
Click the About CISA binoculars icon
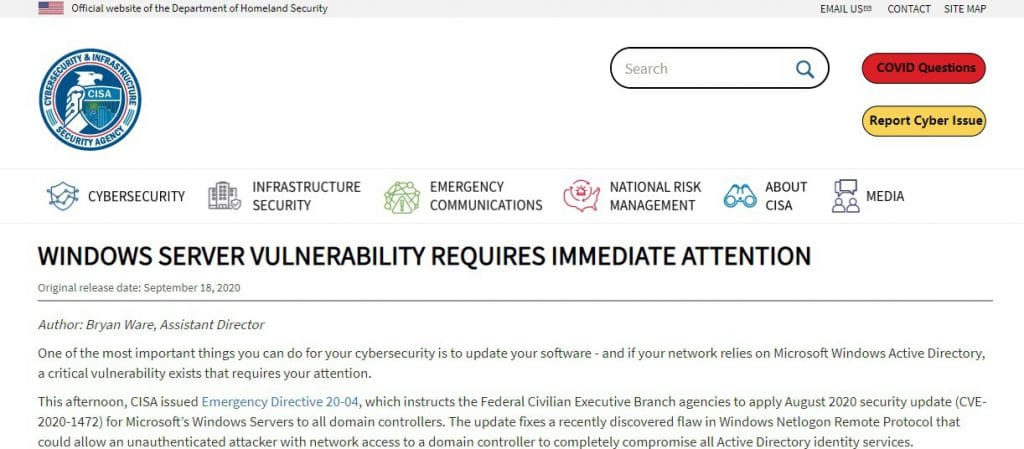tap(740, 196)
